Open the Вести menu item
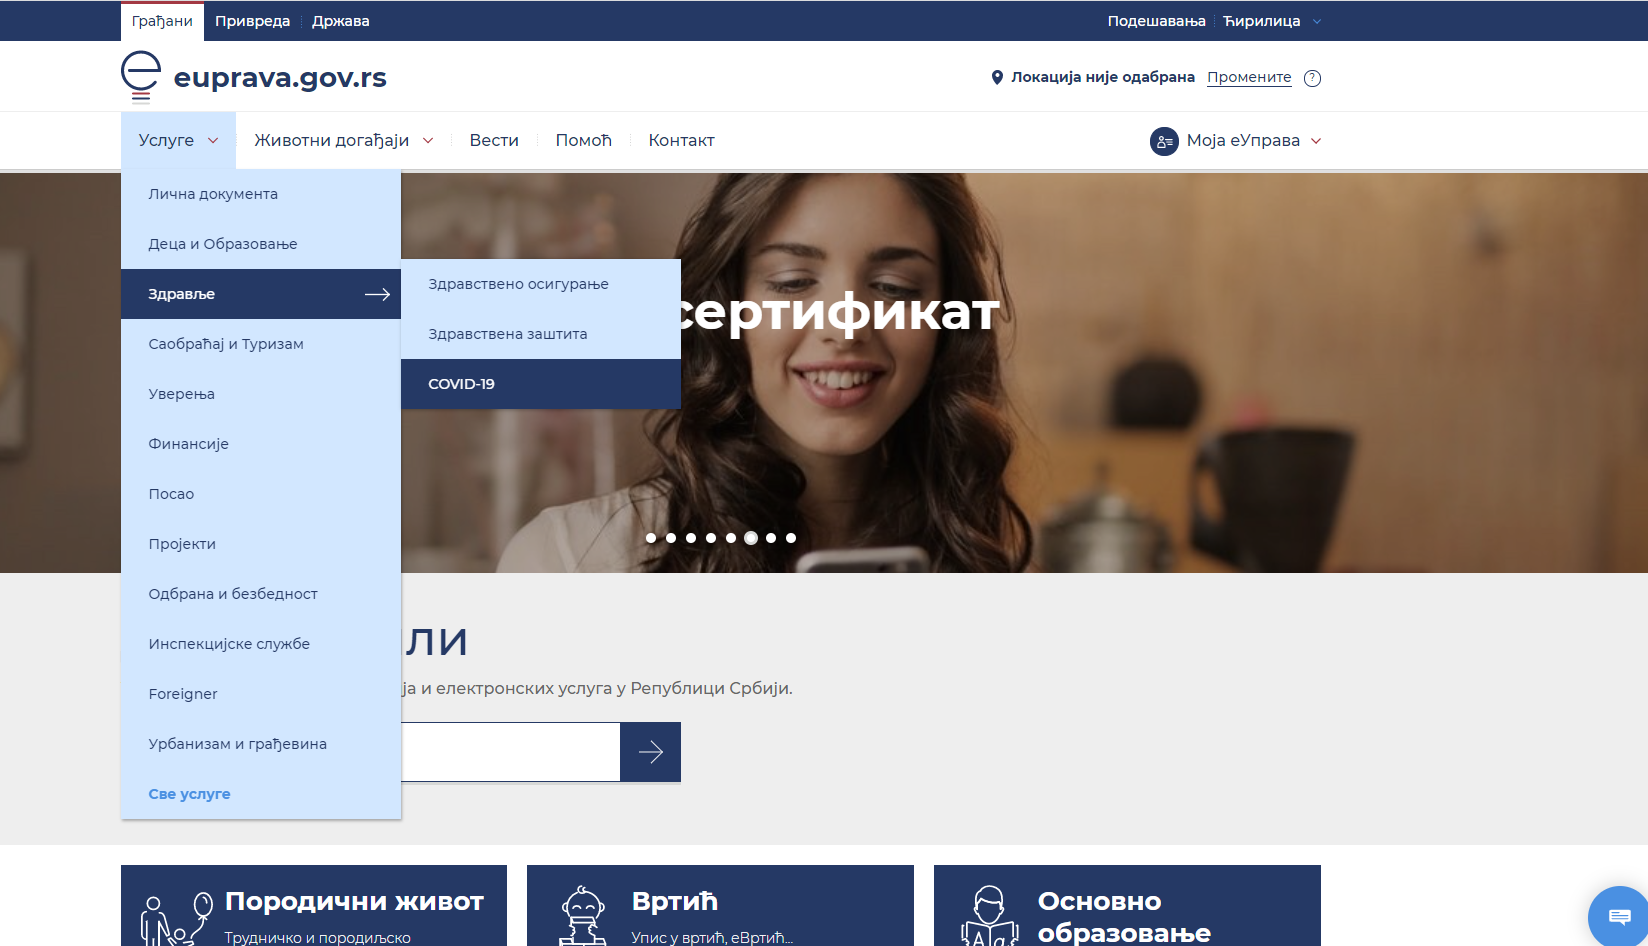 tap(494, 140)
